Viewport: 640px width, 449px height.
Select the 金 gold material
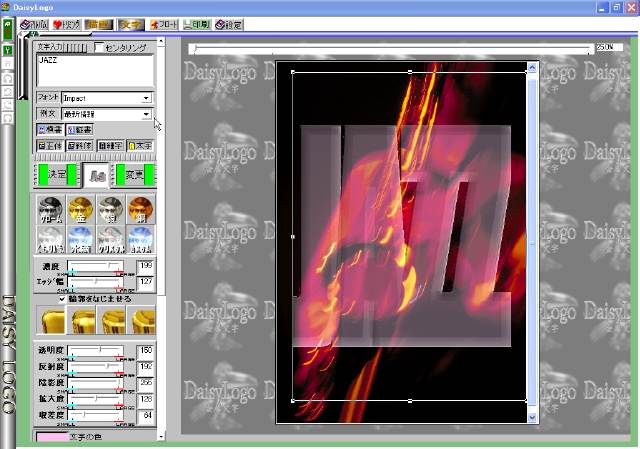click(81, 210)
